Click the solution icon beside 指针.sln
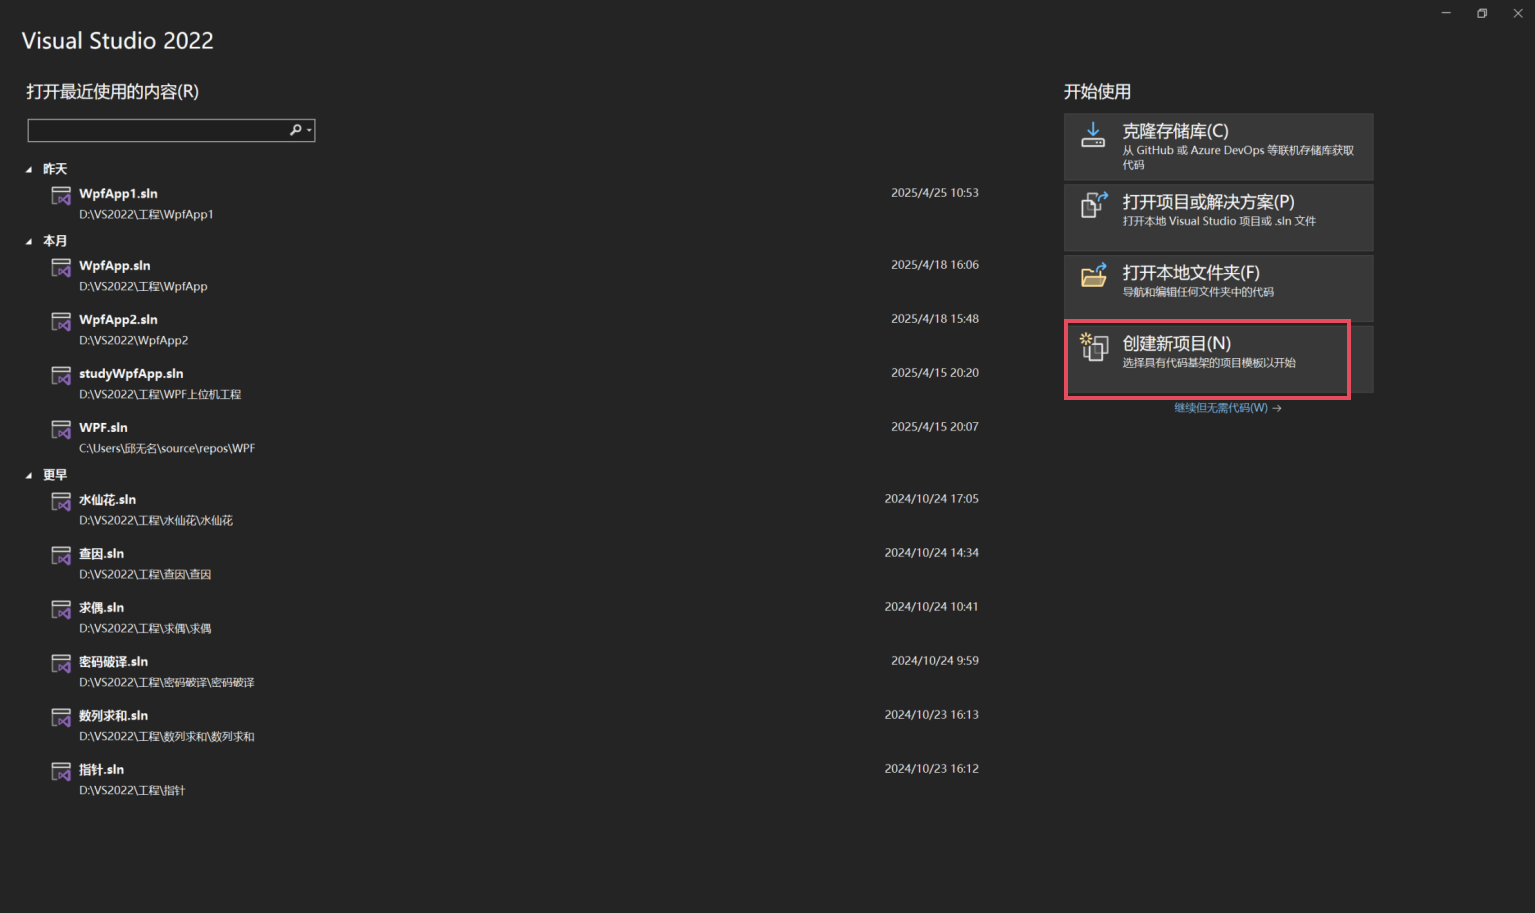The height and width of the screenshot is (913, 1535). coord(60,771)
